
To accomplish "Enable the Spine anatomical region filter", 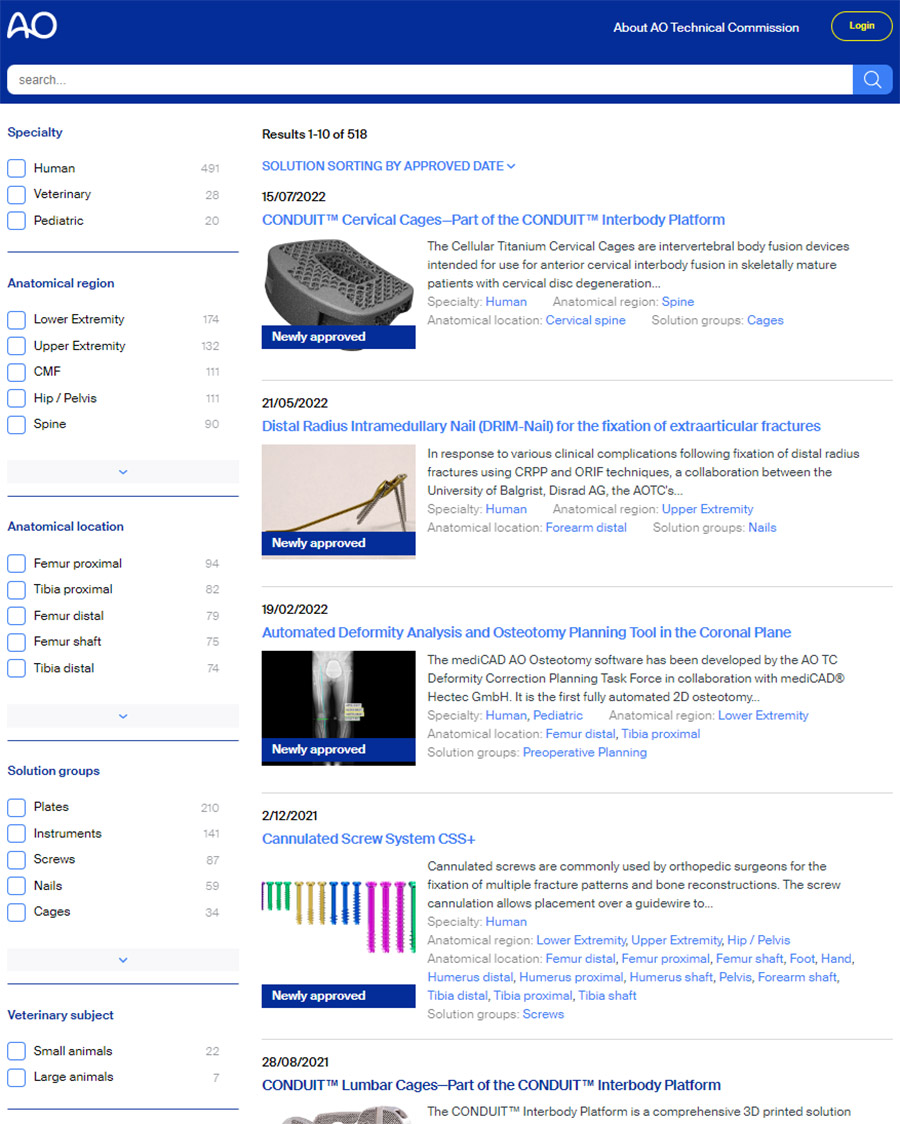I will 17,424.
